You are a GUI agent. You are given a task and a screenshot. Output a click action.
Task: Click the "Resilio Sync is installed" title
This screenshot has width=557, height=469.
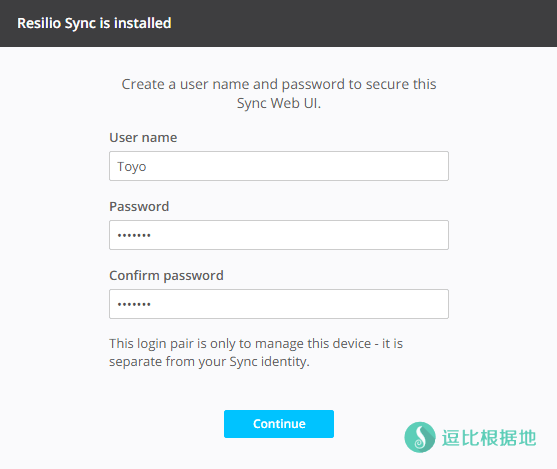pos(94,23)
